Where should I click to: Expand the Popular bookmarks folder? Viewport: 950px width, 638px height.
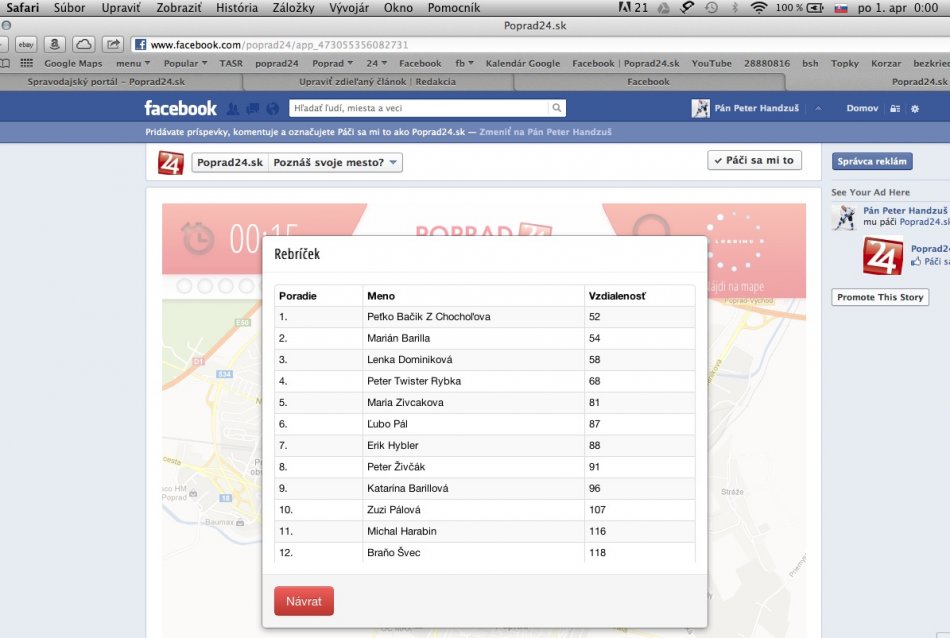tap(185, 63)
